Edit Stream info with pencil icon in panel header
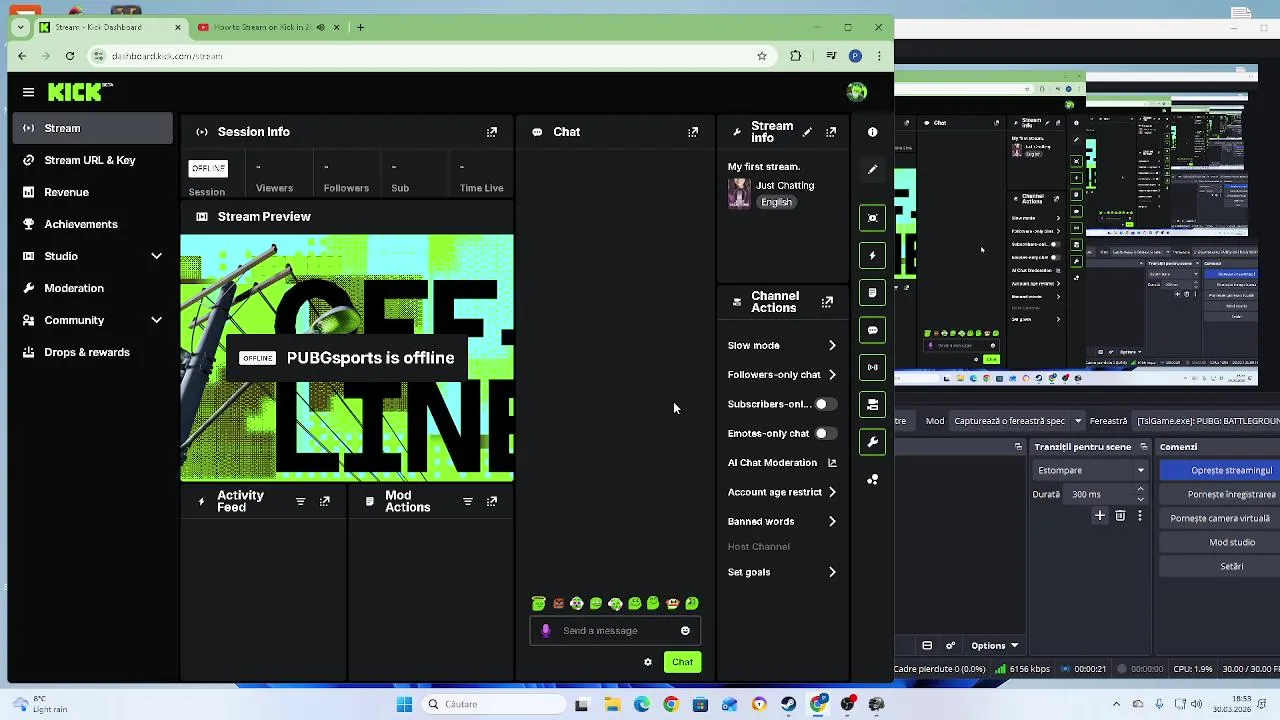The width and height of the screenshot is (1280, 720). point(807,132)
